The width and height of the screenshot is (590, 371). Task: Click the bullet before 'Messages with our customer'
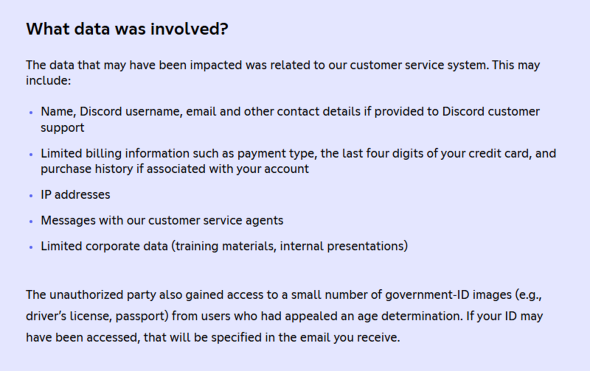(31, 221)
